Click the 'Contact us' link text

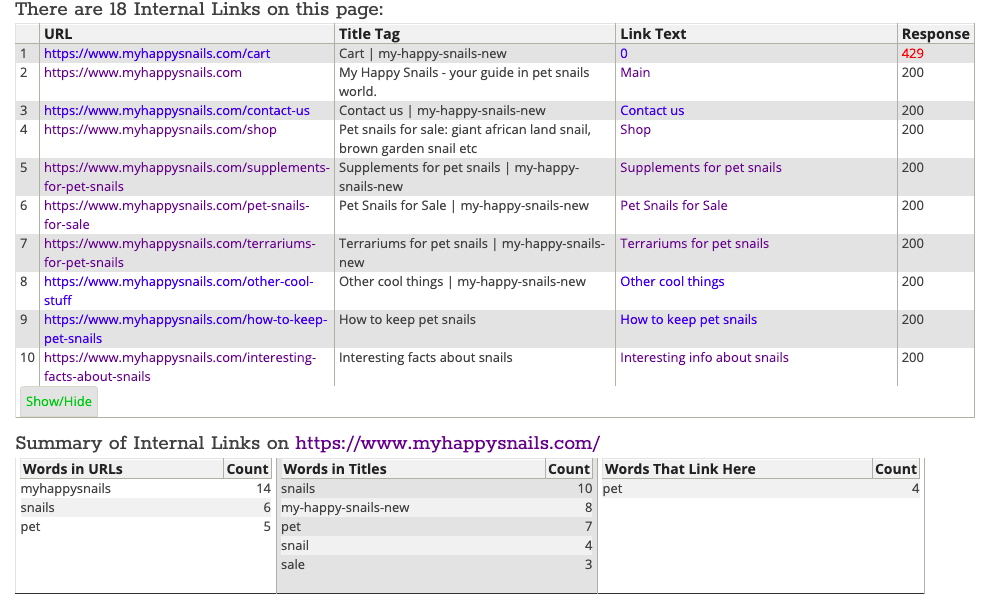[652, 110]
